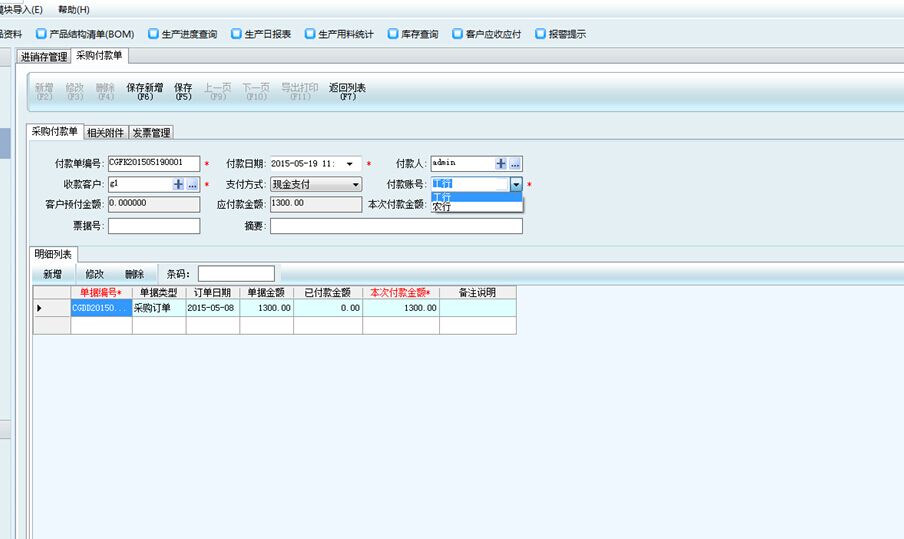Image resolution: width=904 pixels, height=539 pixels.
Task: Click 返回列表 to return to list
Action: pos(347,91)
